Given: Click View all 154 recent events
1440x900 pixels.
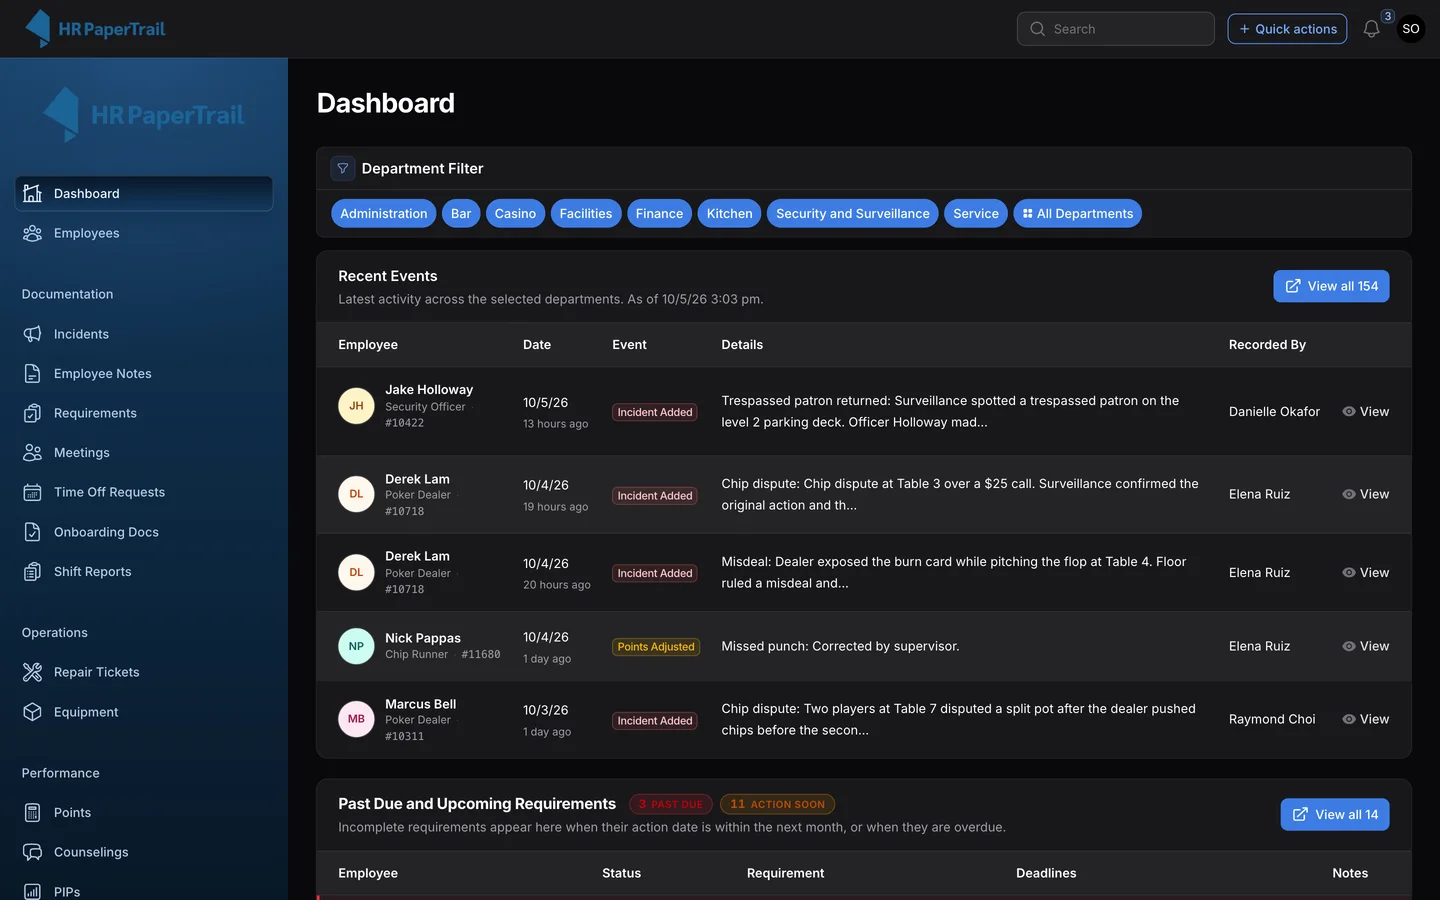Looking at the screenshot, I should coord(1331,286).
